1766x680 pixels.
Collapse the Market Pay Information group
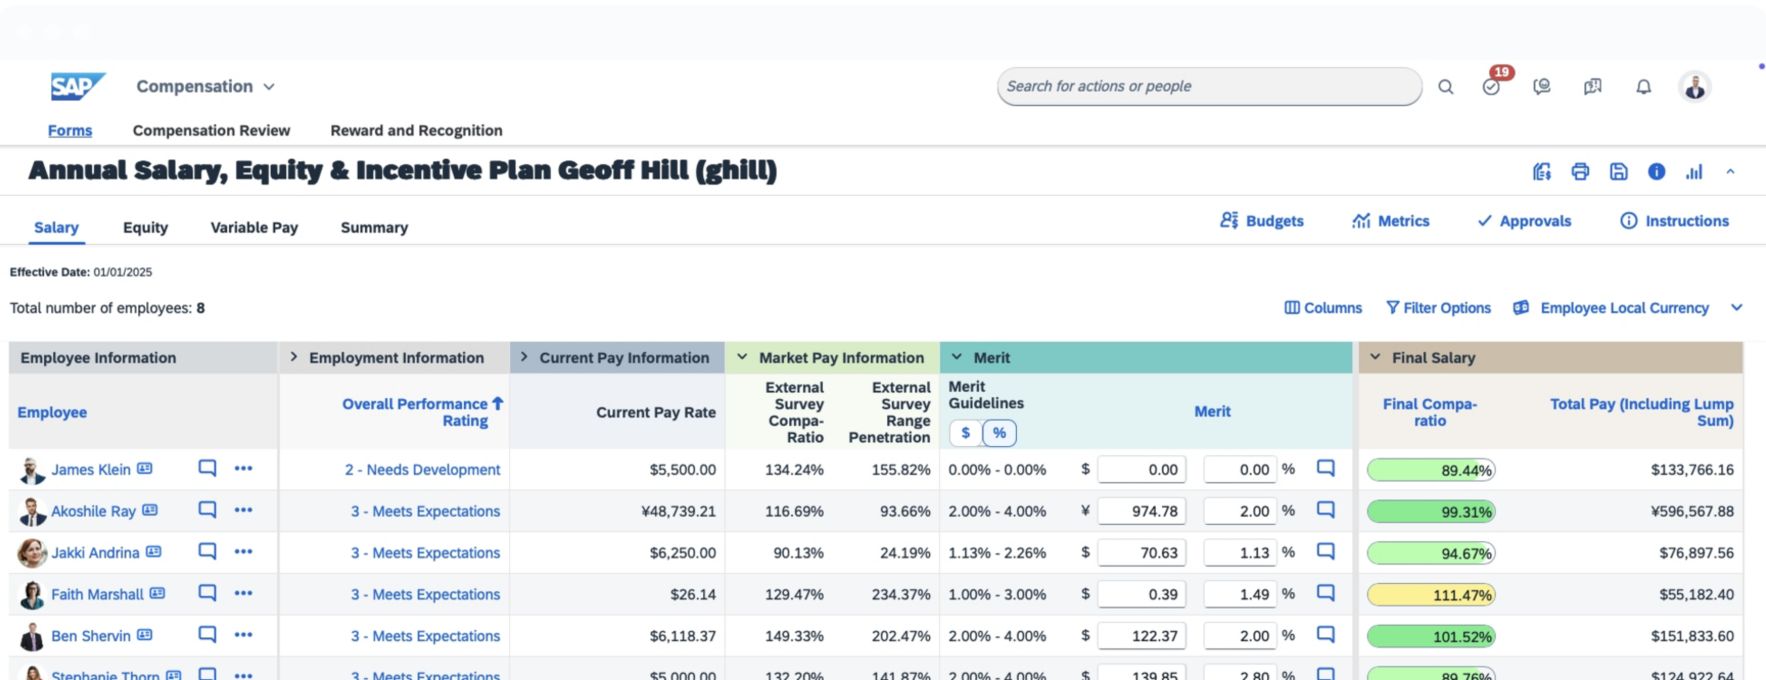pos(742,357)
